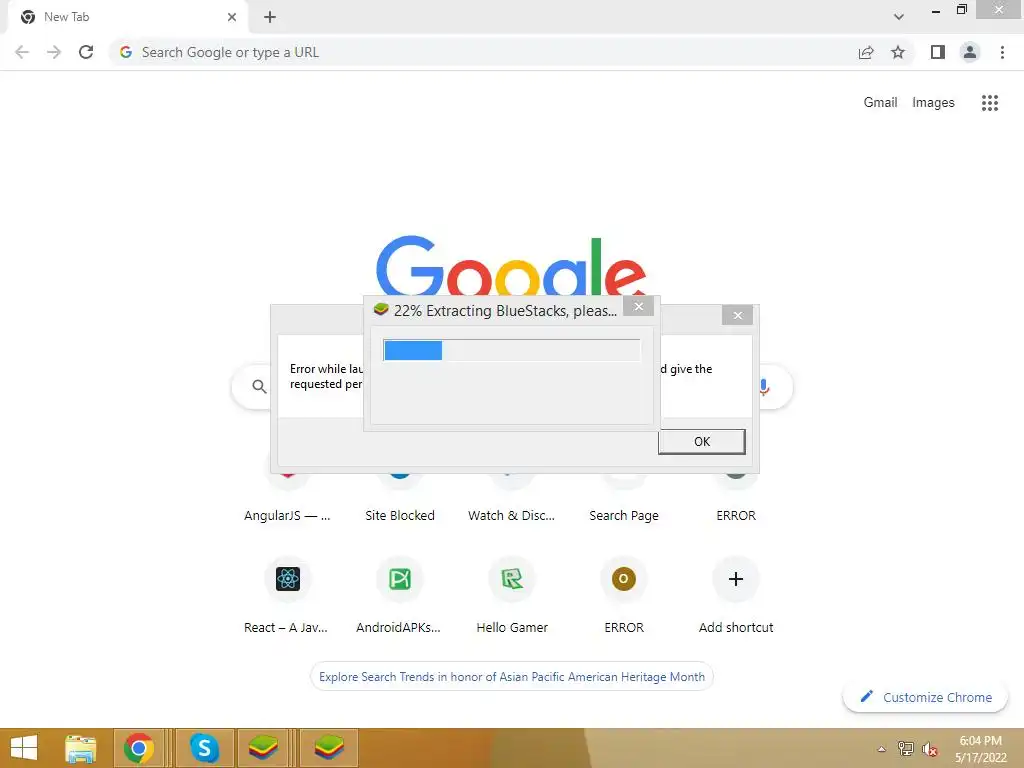Expand the tab search chevron
This screenshot has height=768, width=1024.
click(x=899, y=17)
